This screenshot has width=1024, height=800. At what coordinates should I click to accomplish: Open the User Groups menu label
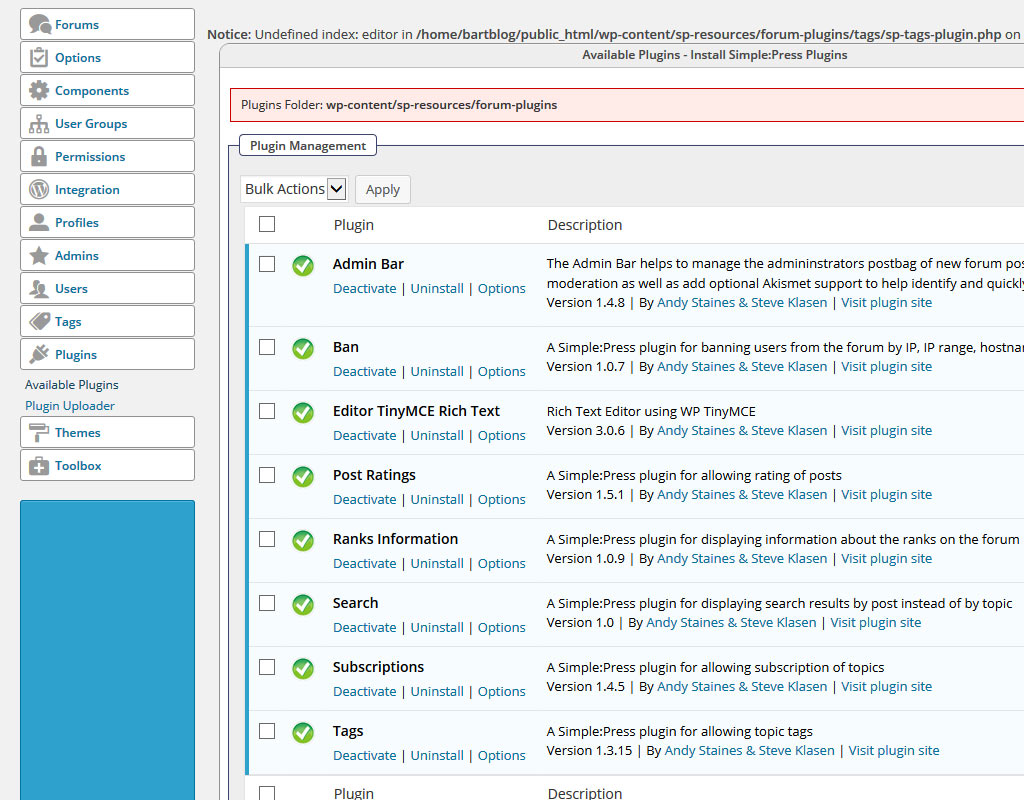click(x=91, y=123)
